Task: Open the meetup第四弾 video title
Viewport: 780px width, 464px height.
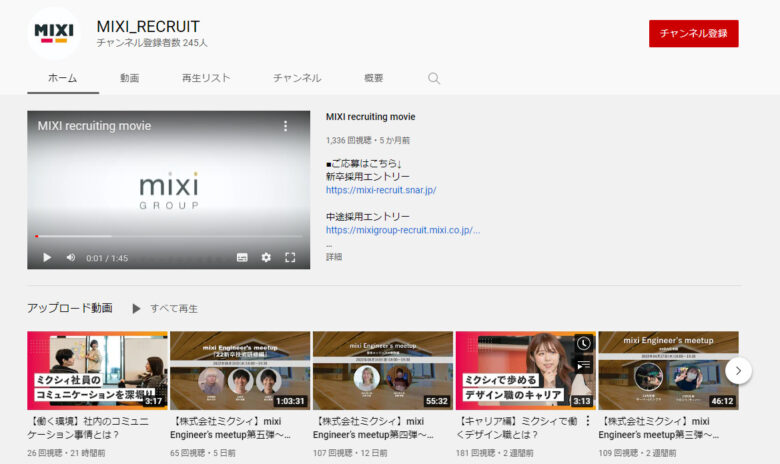Action: click(373, 428)
